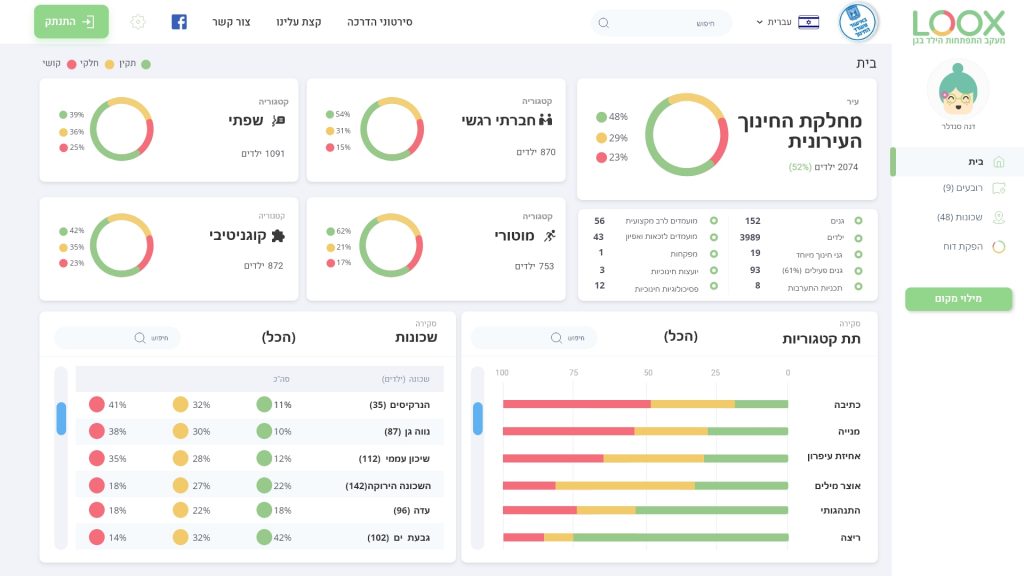Select the bullet next to תכניות התערבות
1024x576 pixels.
858,287
